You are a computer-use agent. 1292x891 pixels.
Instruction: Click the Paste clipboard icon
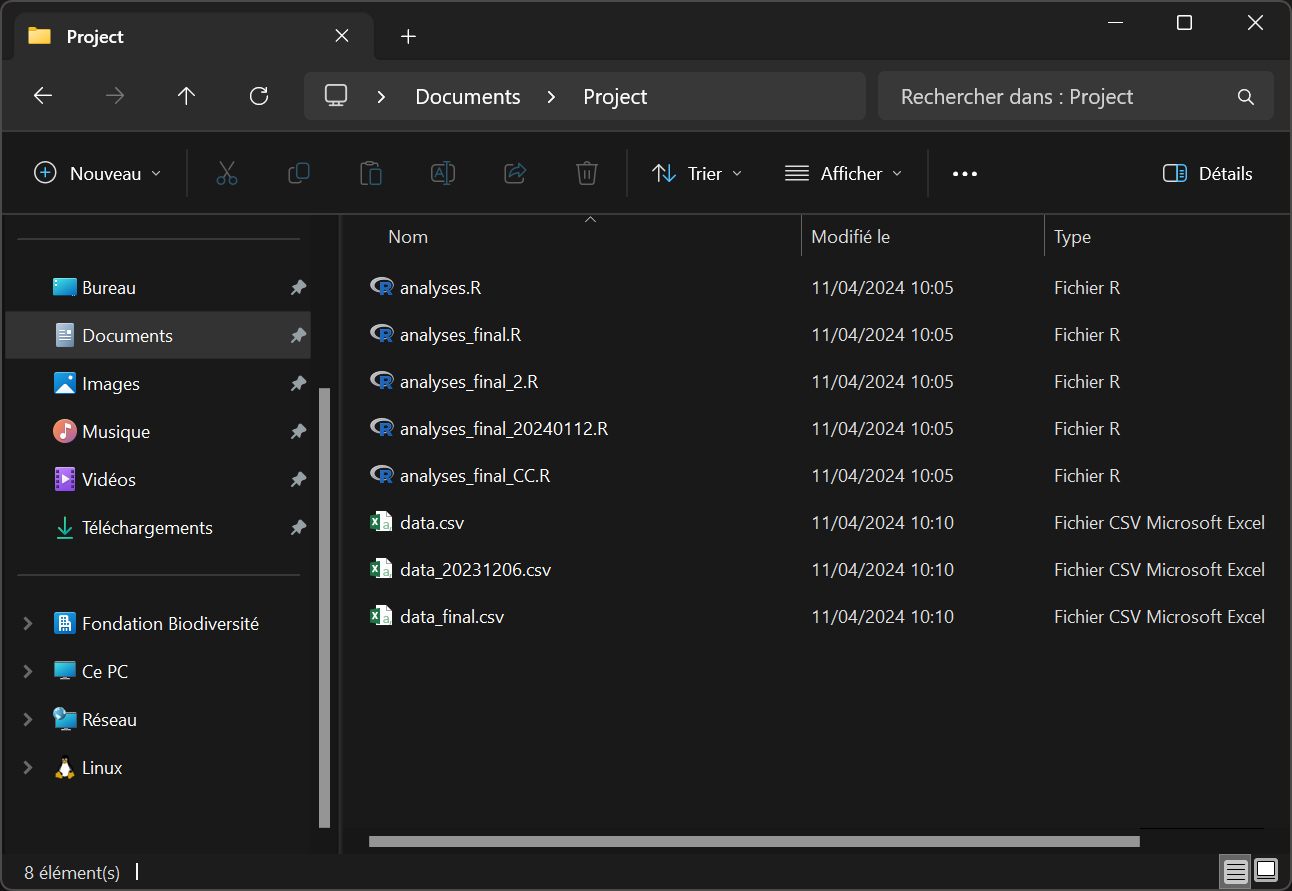(x=371, y=173)
